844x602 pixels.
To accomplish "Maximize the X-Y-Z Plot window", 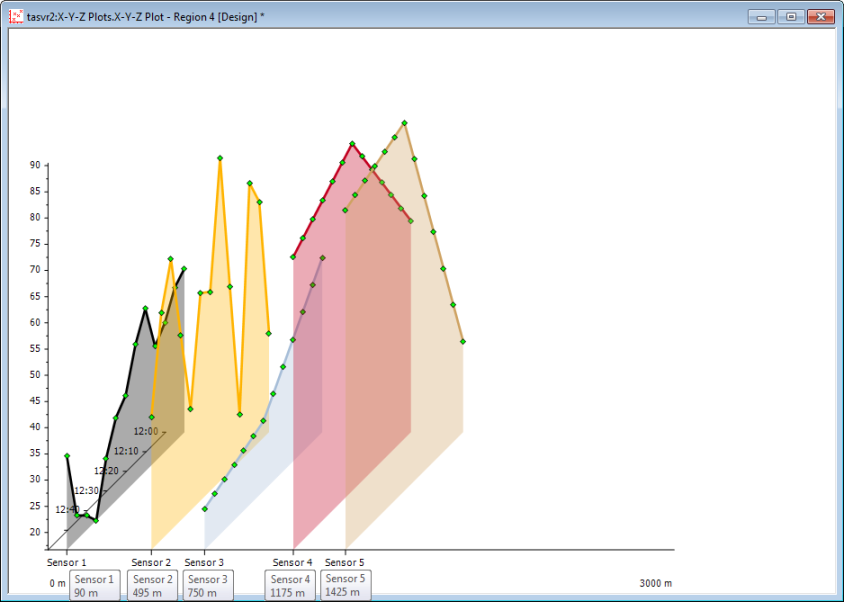I will (x=791, y=16).
